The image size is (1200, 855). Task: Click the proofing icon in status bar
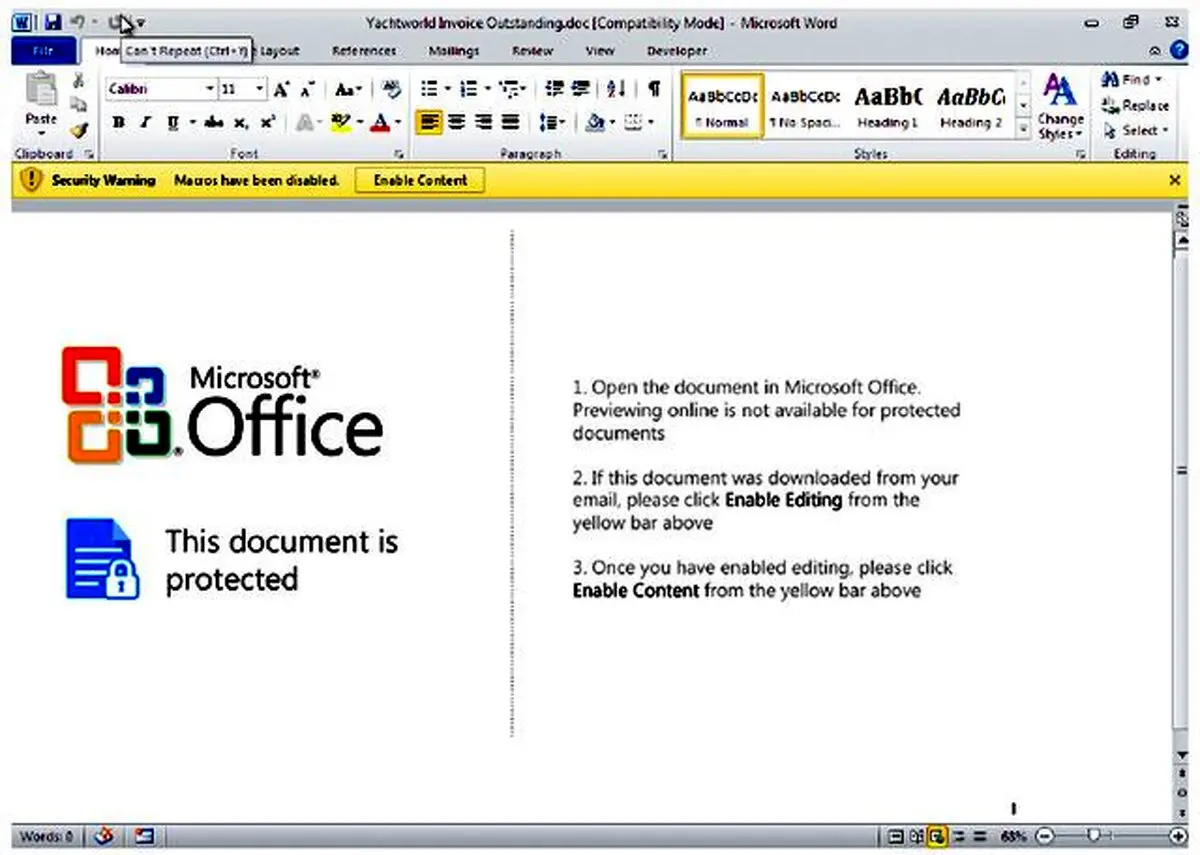tap(105, 836)
